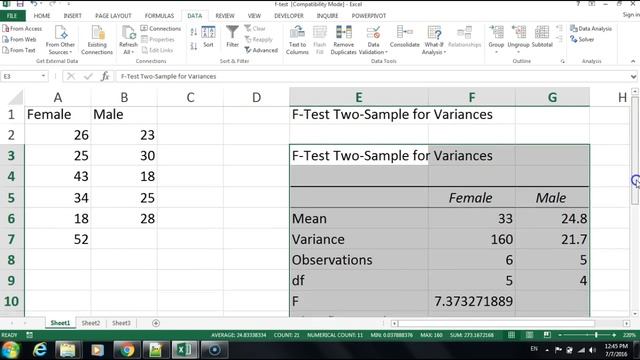The image size is (640, 360).
Task: Click vertical scrollbar down arrow
Action: [x=635, y=313]
